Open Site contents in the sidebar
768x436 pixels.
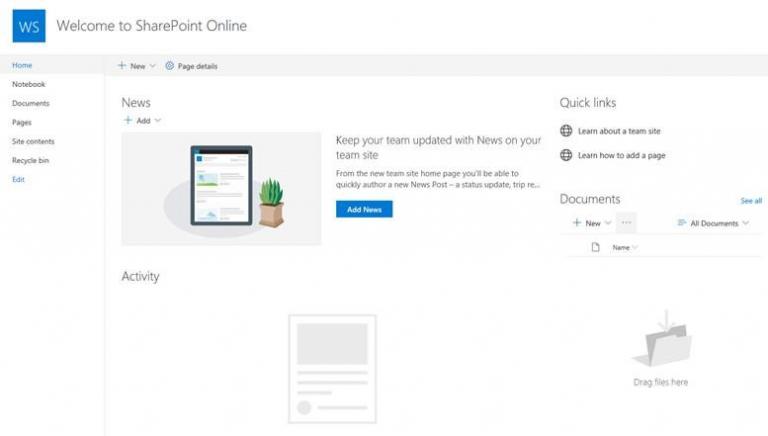pos(33,141)
